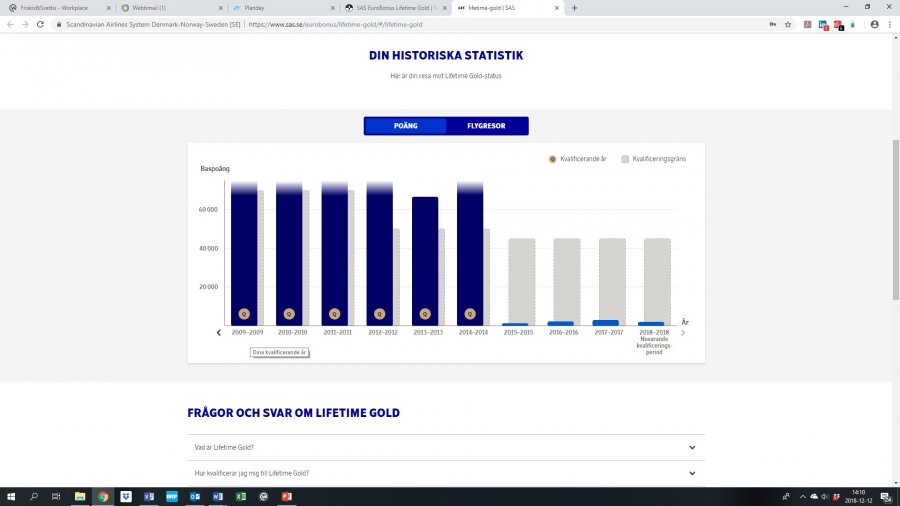Click the browser back arrow
The height and width of the screenshot is (506, 900).
coord(10,24)
